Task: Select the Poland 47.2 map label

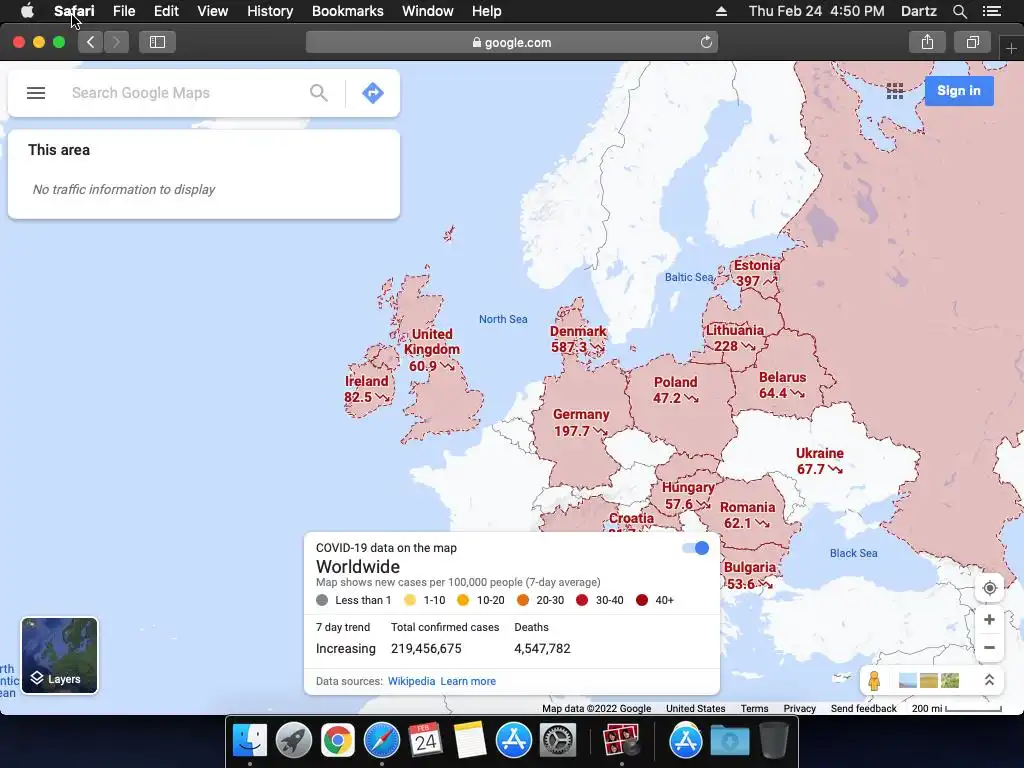Action: pos(675,390)
